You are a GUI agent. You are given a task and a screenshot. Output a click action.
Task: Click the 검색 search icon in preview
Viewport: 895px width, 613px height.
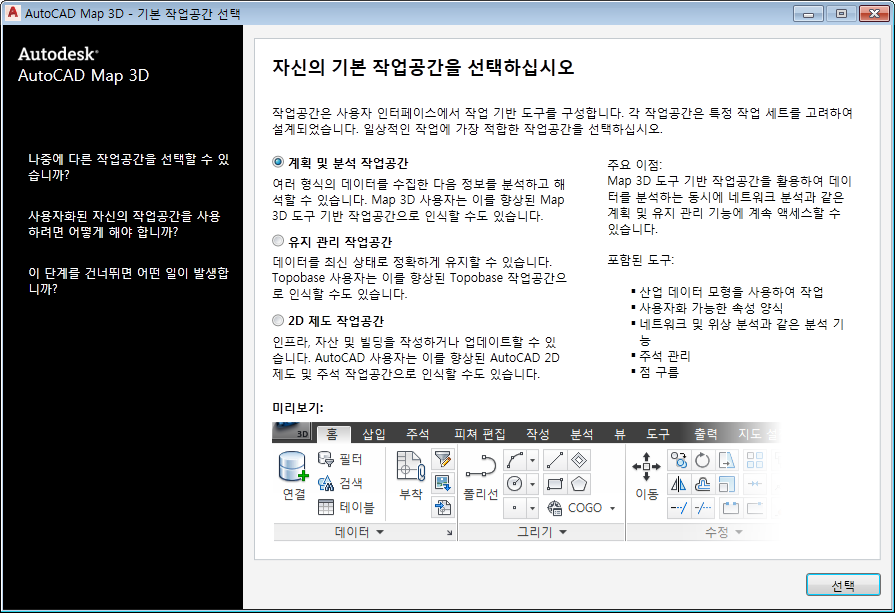click(x=326, y=483)
